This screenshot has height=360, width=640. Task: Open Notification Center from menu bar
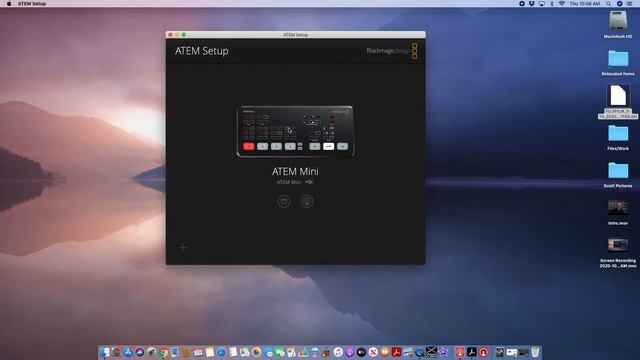[629, 4]
